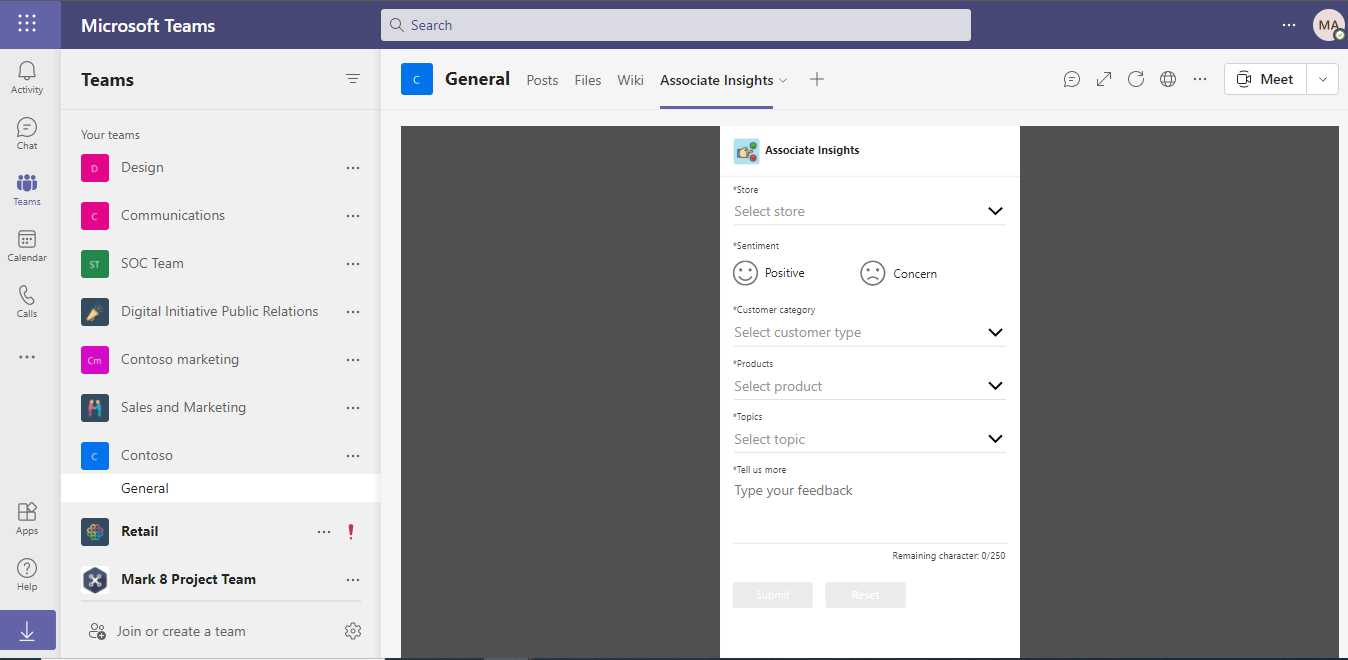The image size is (1348, 660).
Task: Click the Join or create a team icon
Action: 97,631
